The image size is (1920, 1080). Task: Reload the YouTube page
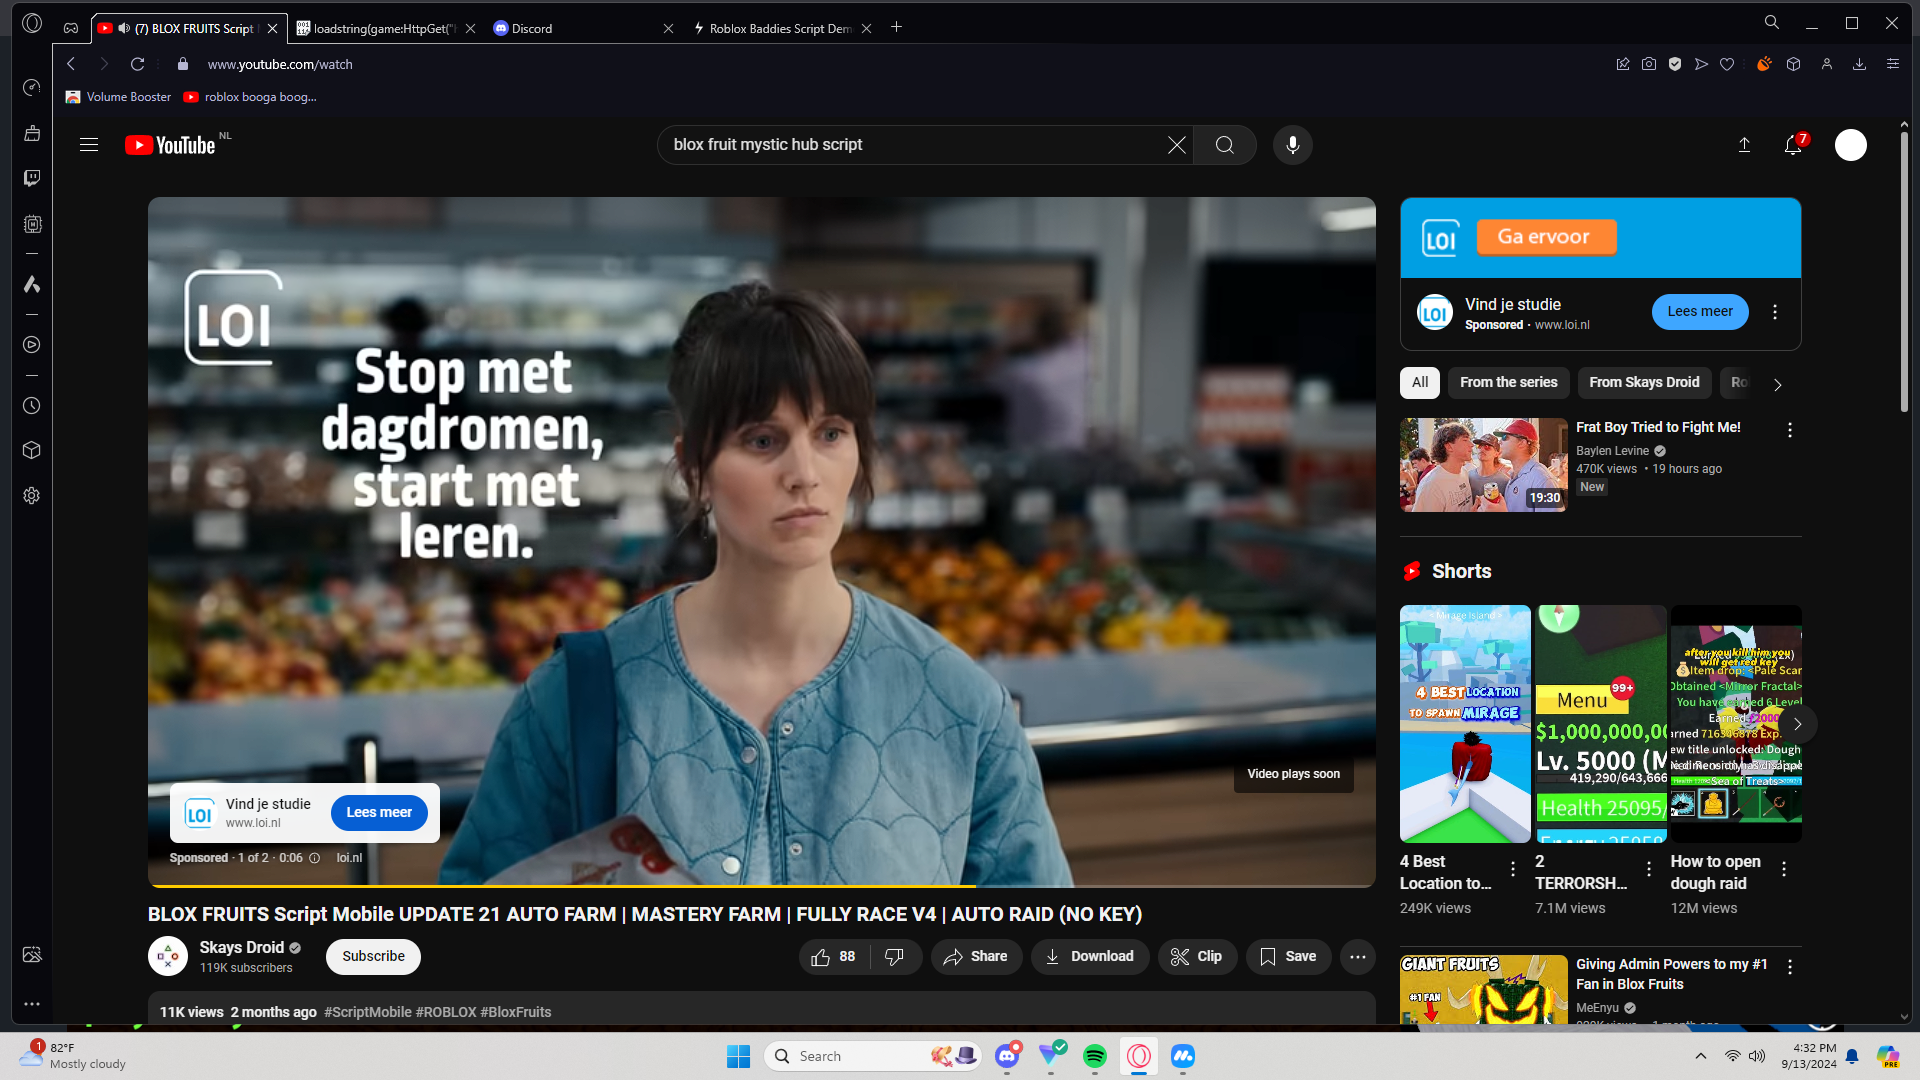pyautogui.click(x=138, y=64)
